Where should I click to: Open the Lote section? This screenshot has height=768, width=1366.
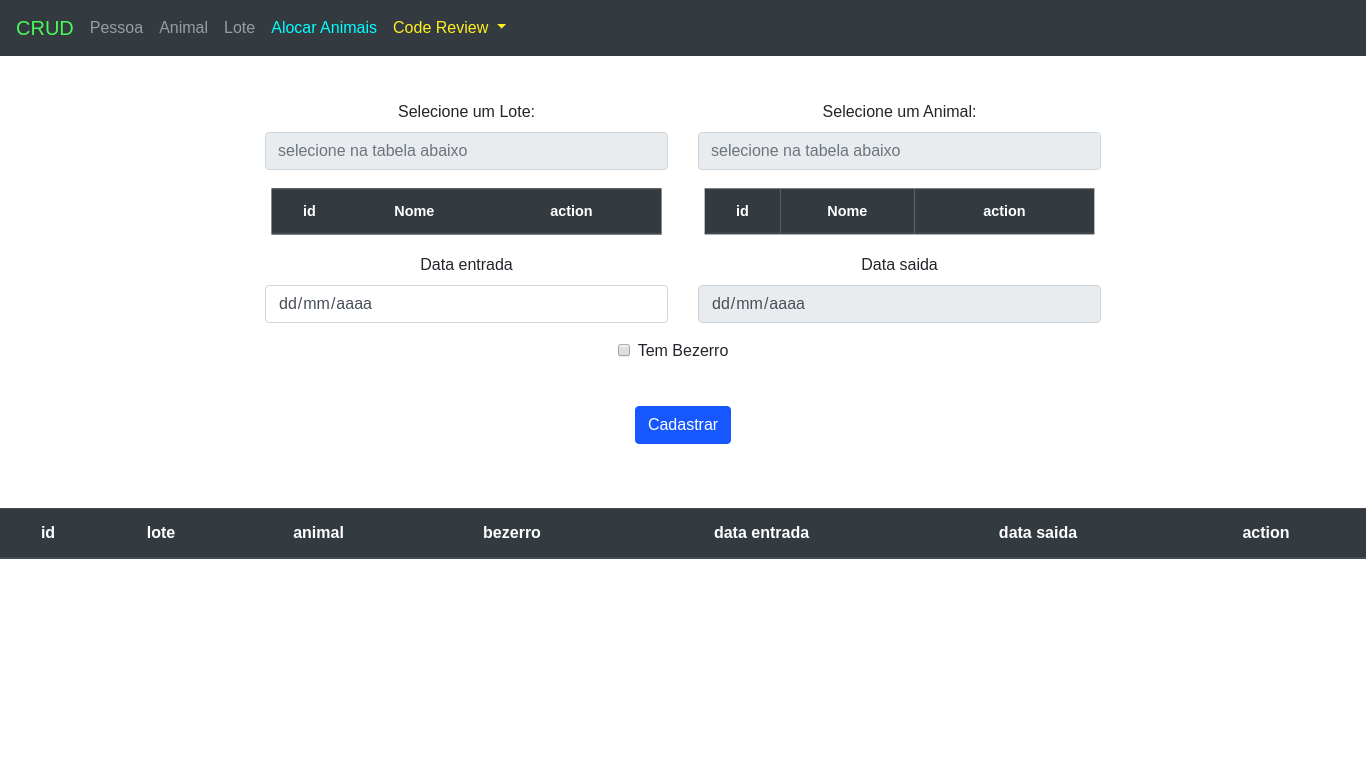[239, 27]
